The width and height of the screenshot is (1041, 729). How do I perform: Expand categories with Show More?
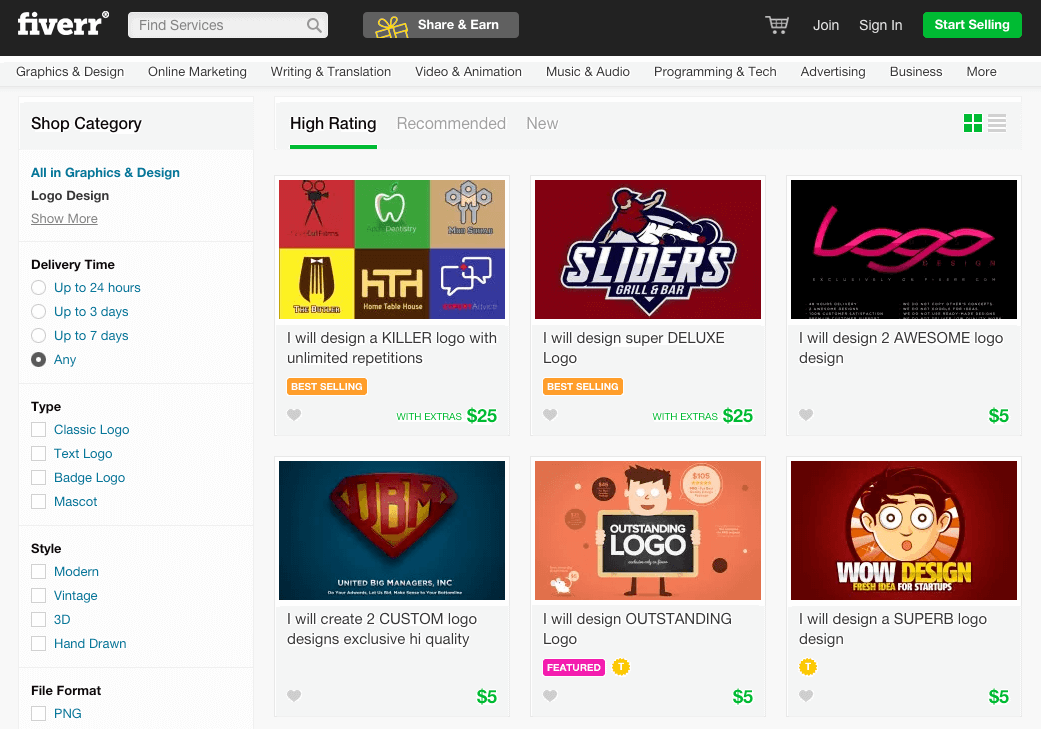64,219
